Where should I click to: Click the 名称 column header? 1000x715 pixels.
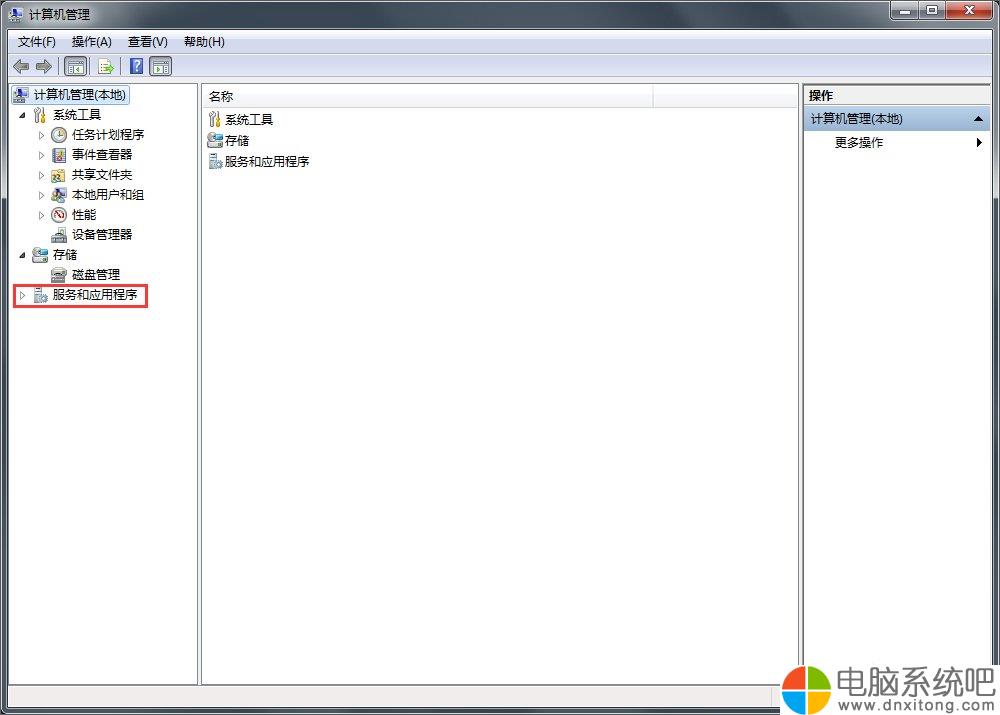428,96
